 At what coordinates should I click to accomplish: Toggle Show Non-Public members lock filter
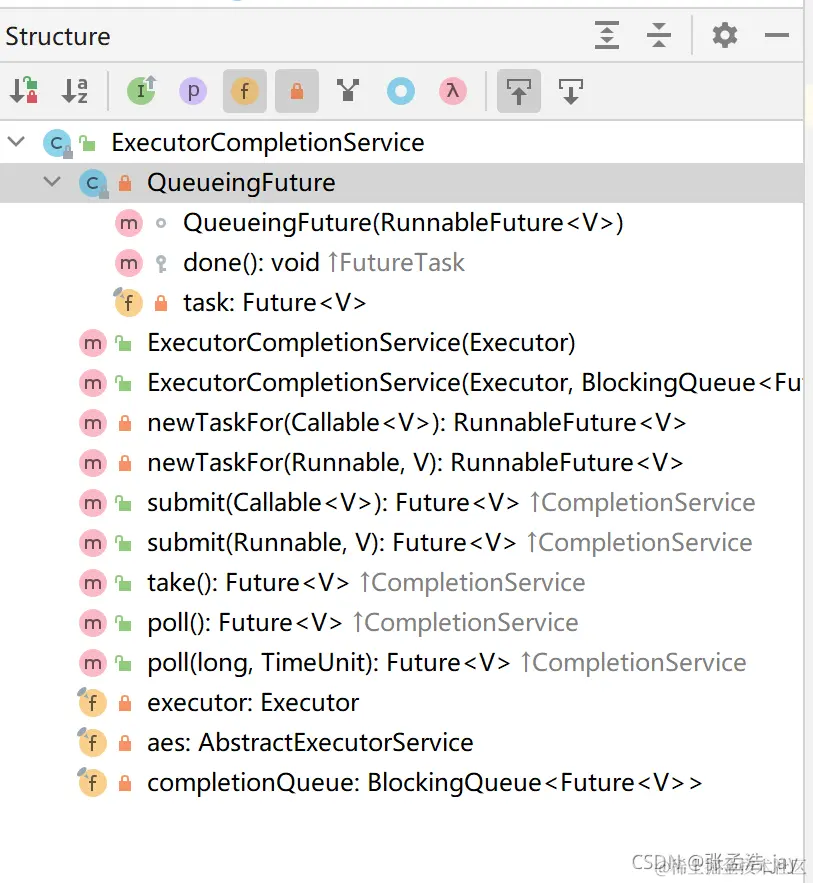tap(297, 91)
